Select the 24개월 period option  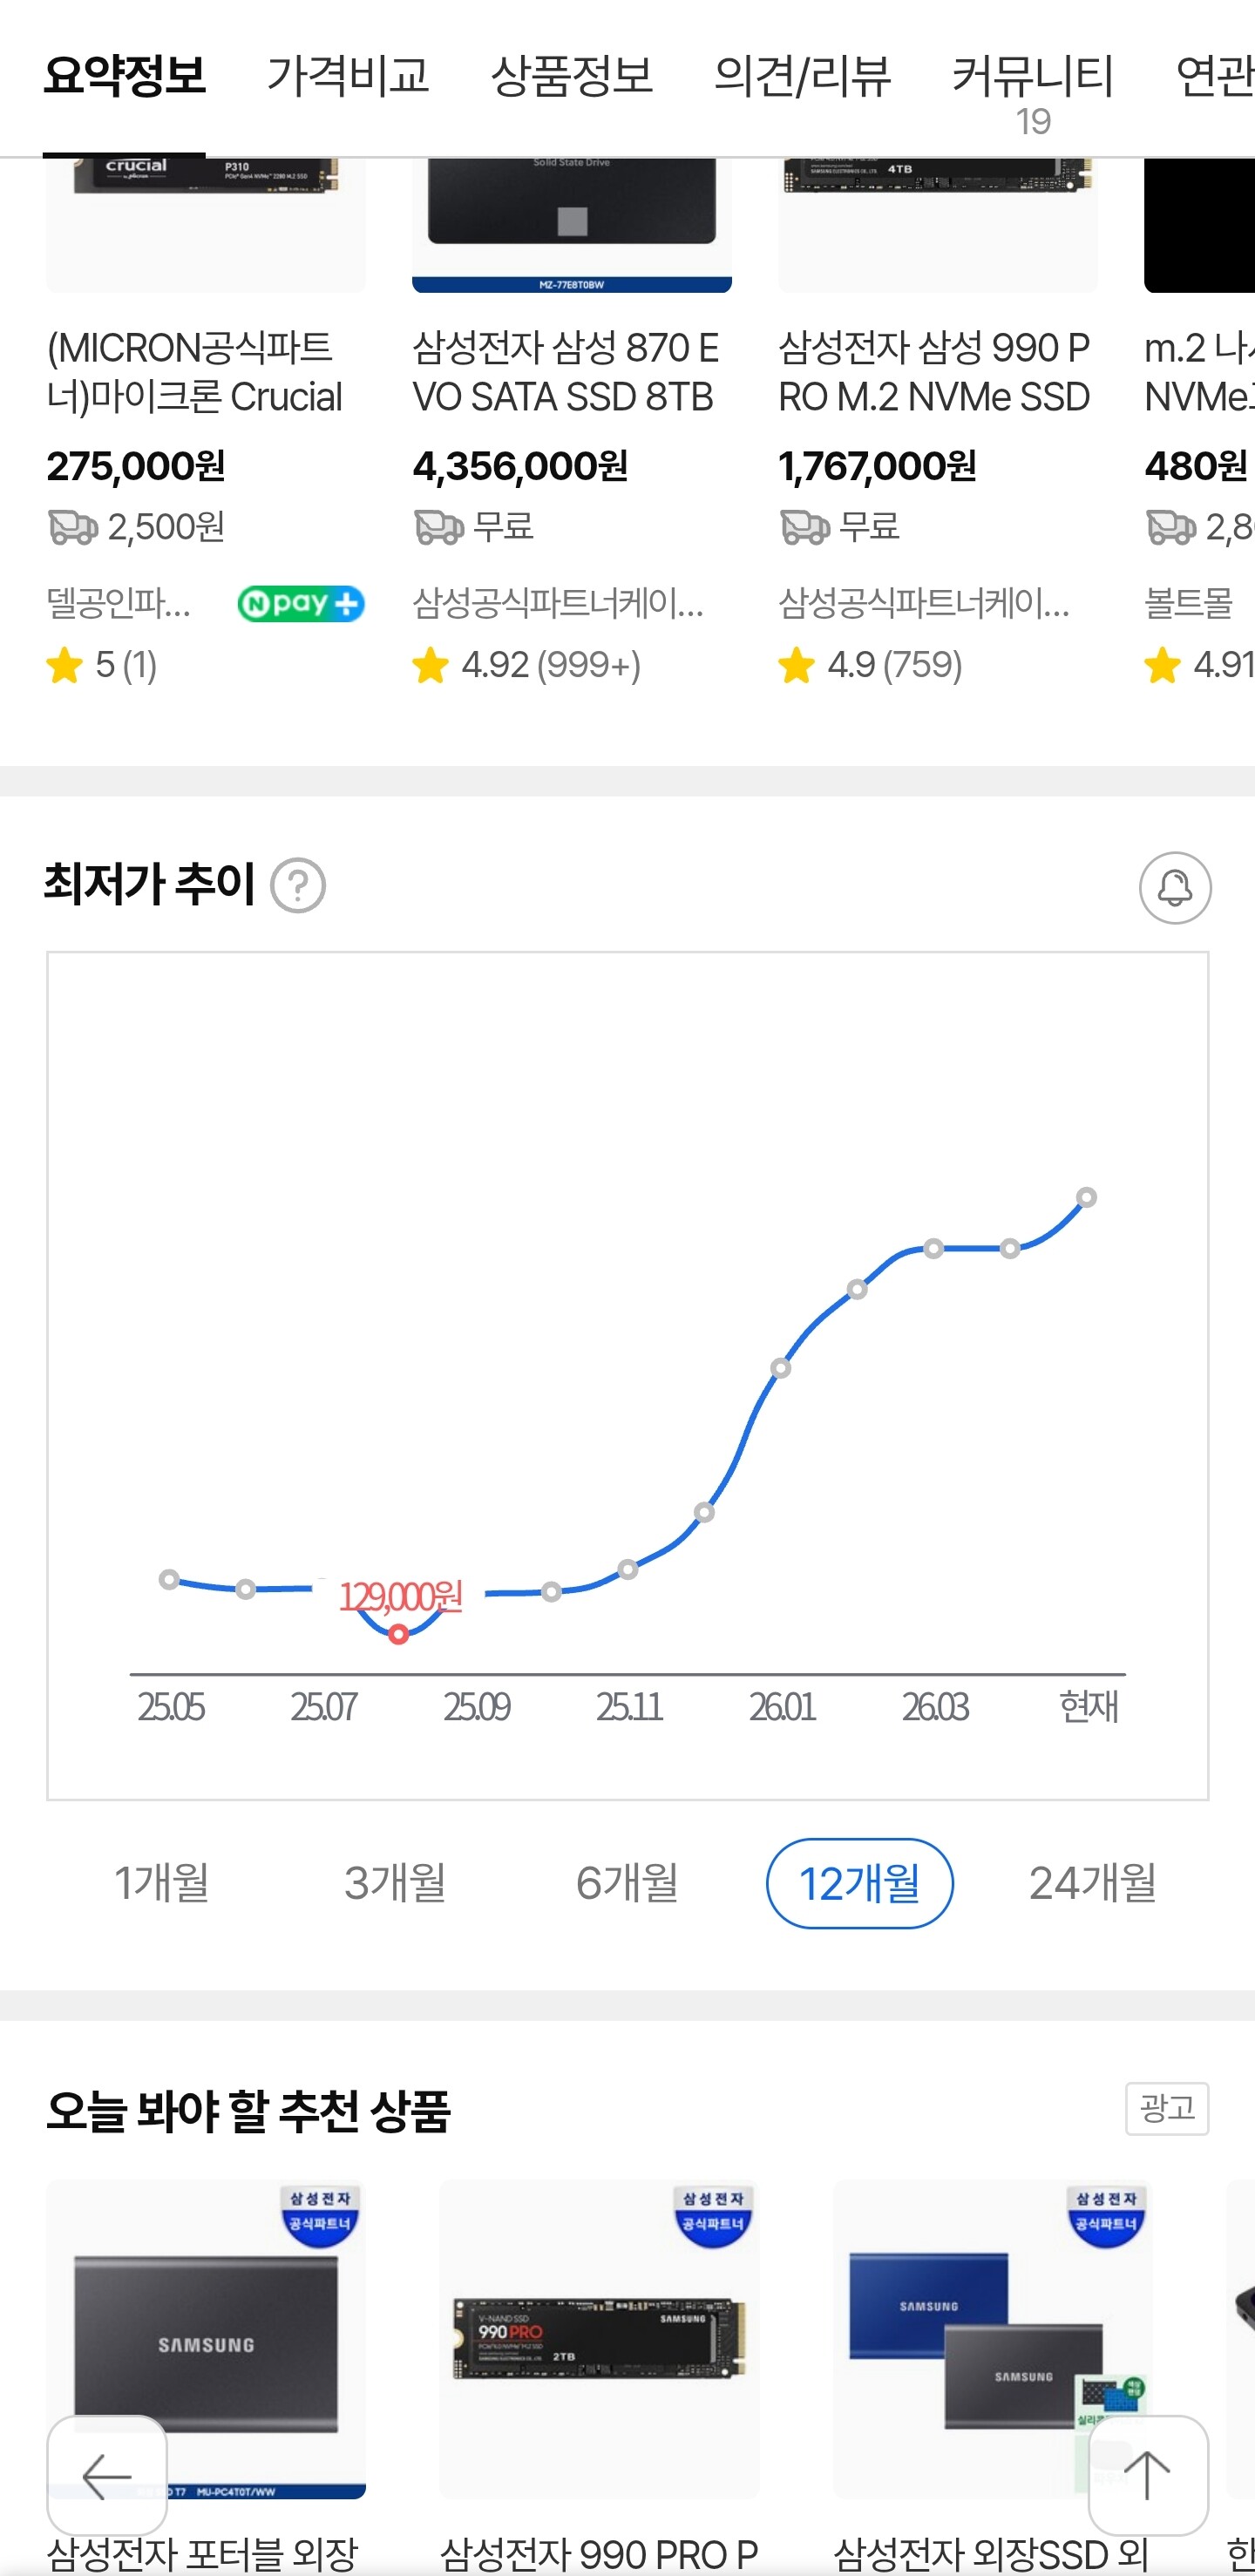[x=1092, y=1883]
